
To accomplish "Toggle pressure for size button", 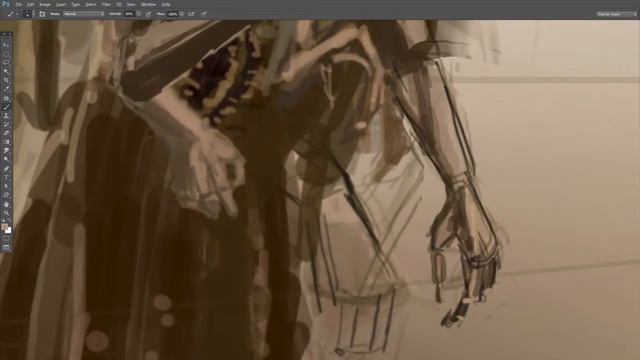I will [204, 14].
